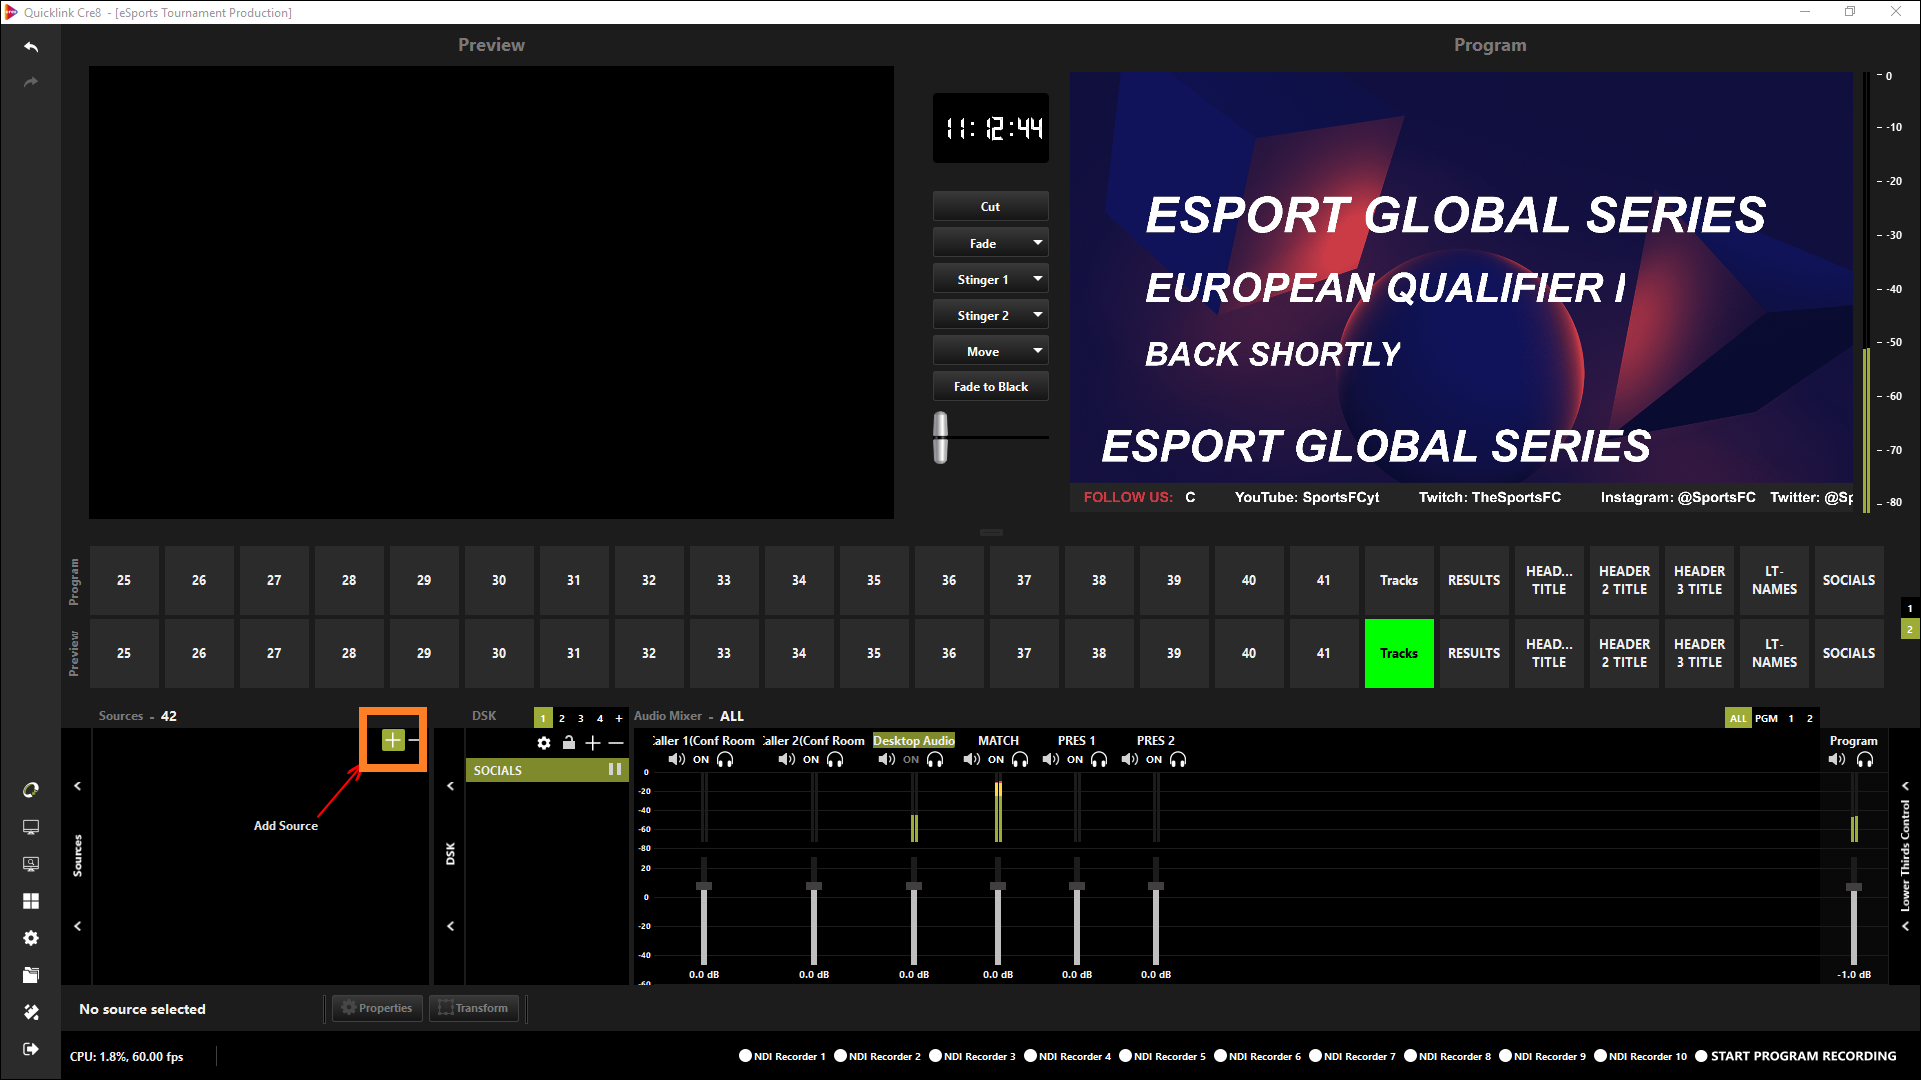Screen dimensions: 1921x1080
Task: Click the Fade to Black button
Action: coord(990,386)
